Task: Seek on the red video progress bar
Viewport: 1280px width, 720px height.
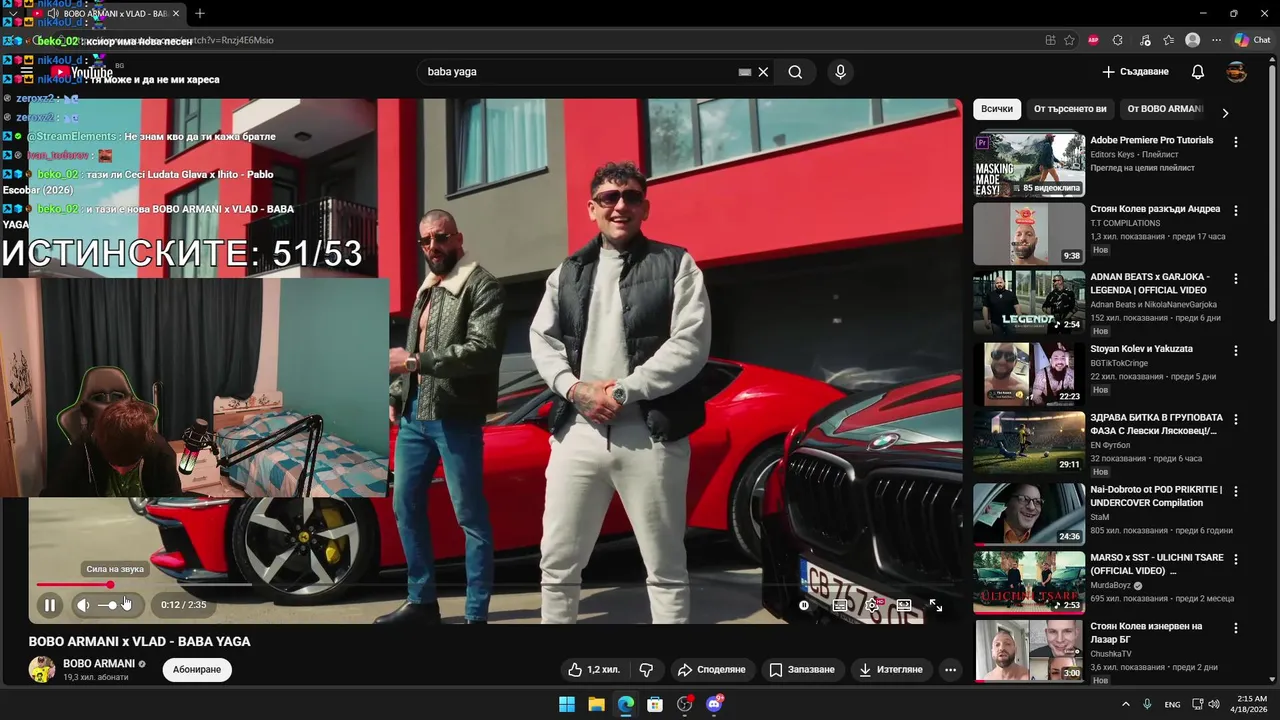Action: click(x=74, y=585)
